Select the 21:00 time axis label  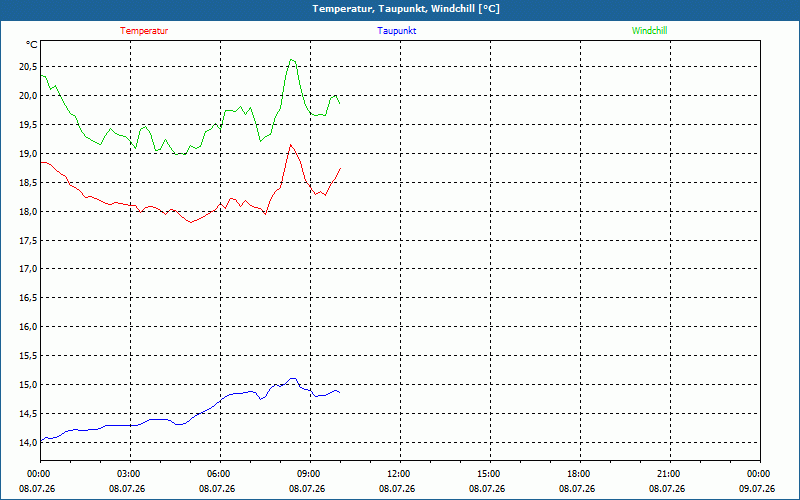tap(669, 474)
